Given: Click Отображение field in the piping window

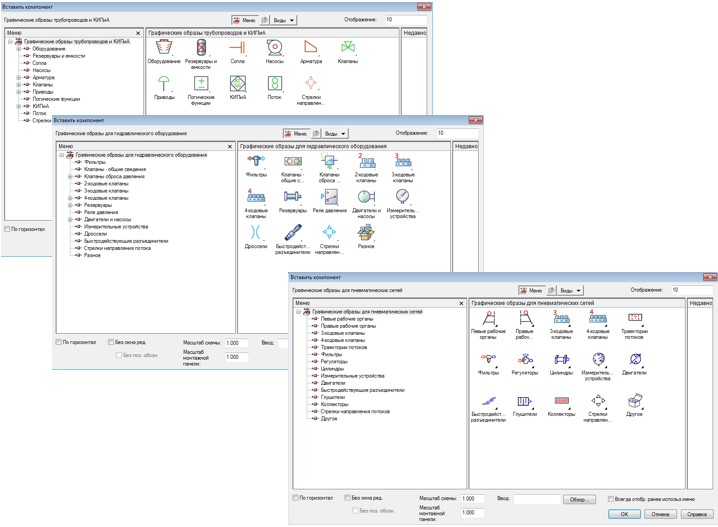Looking at the screenshot, I should tap(406, 20).
